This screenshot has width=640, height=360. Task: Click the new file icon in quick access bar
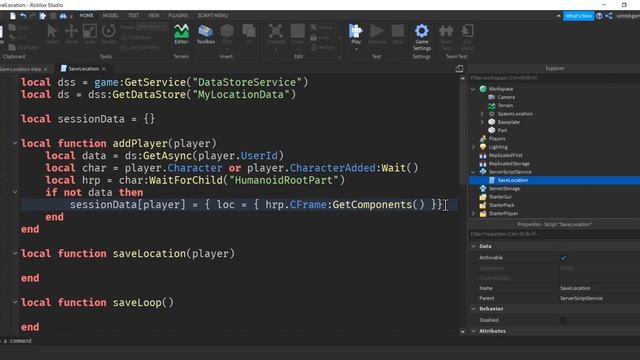tap(13, 16)
